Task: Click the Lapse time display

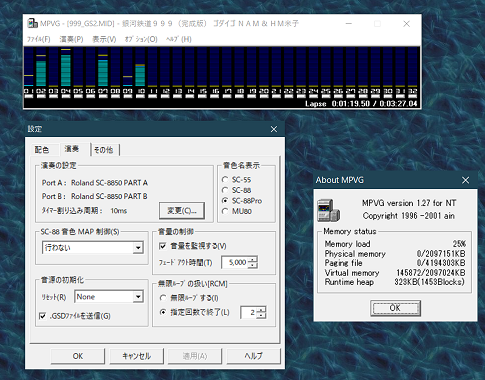Action: point(361,104)
